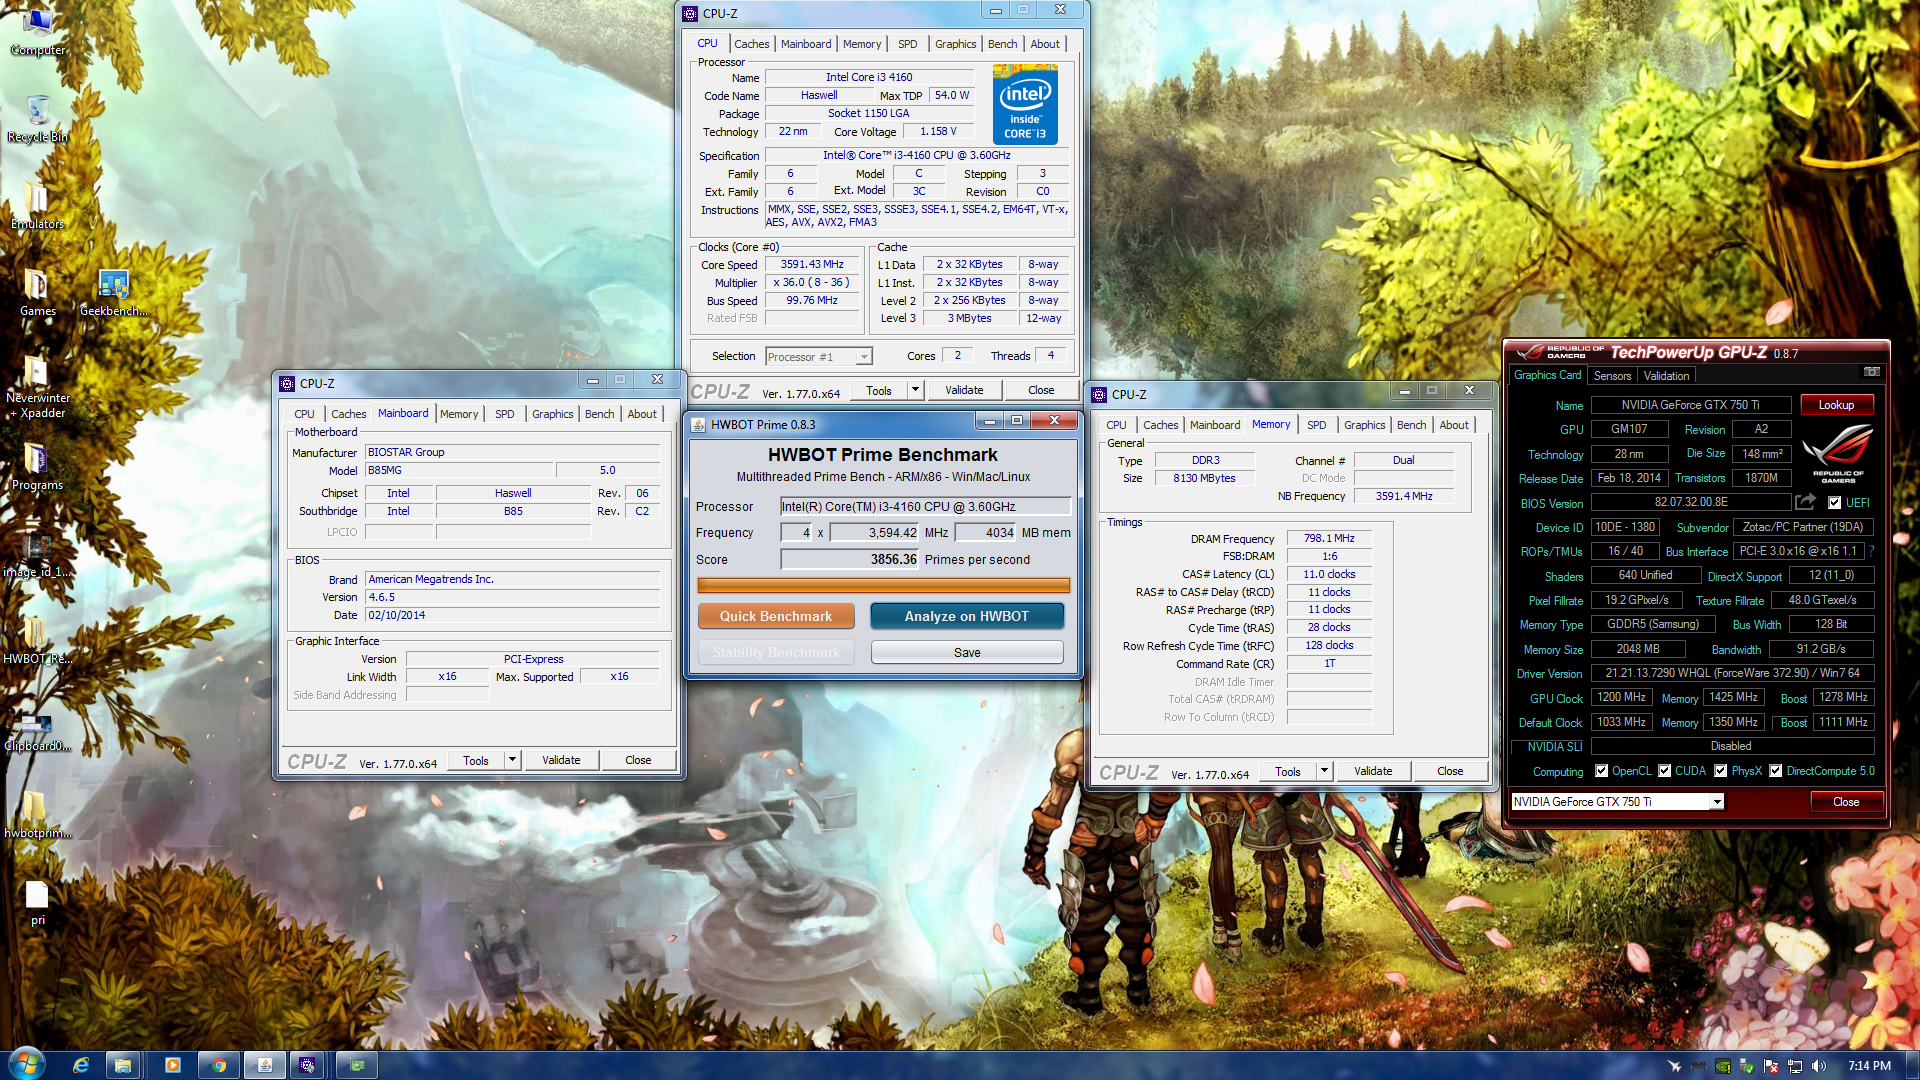The width and height of the screenshot is (1920, 1080).
Task: Switch to CPU-Z taskbar icon
Action: [x=307, y=1065]
